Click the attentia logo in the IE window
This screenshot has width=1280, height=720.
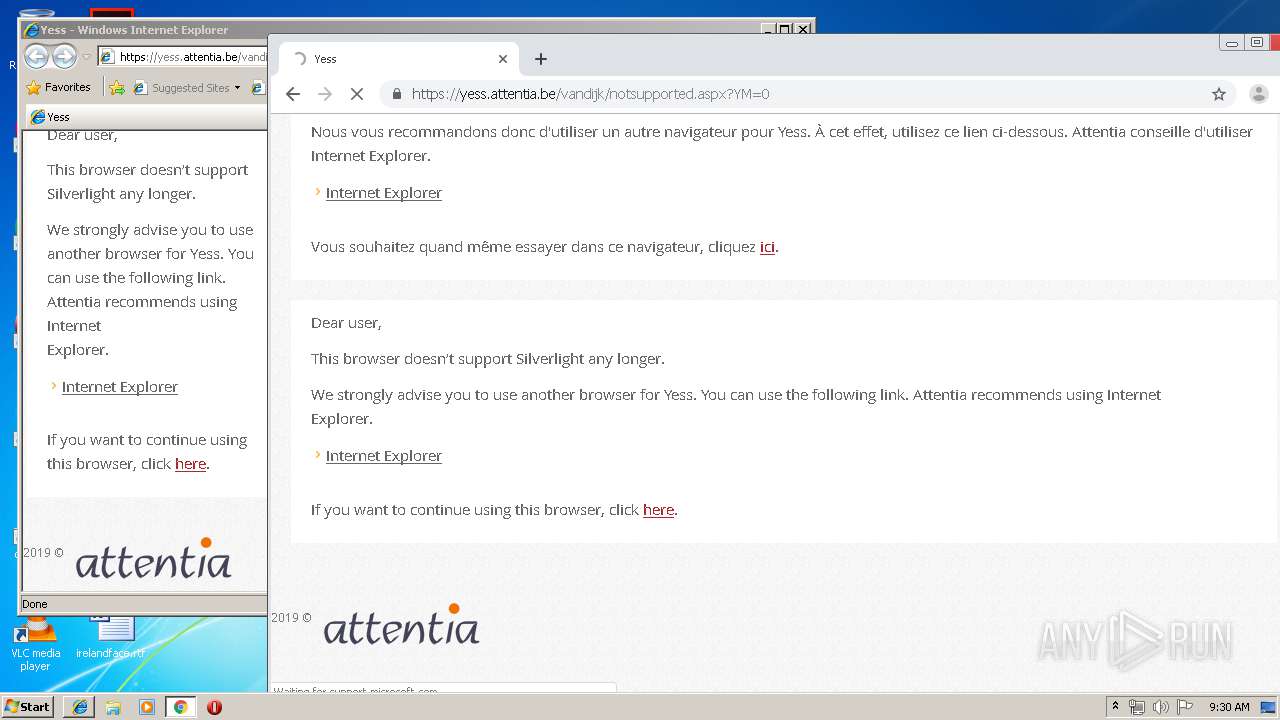(153, 559)
